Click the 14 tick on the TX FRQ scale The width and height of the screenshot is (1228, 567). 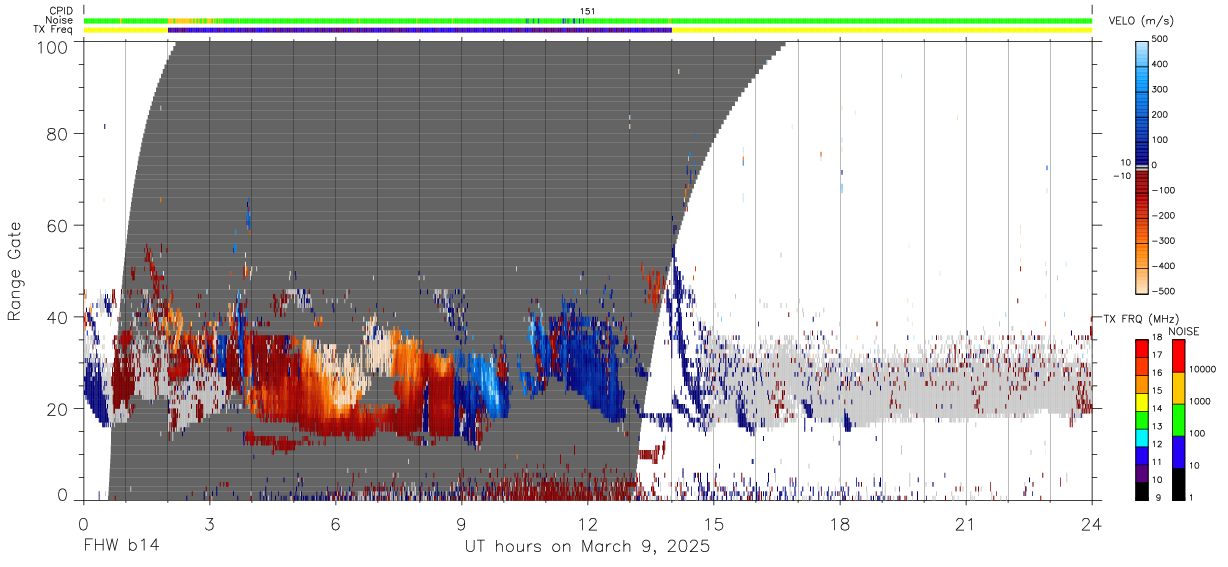(1158, 410)
